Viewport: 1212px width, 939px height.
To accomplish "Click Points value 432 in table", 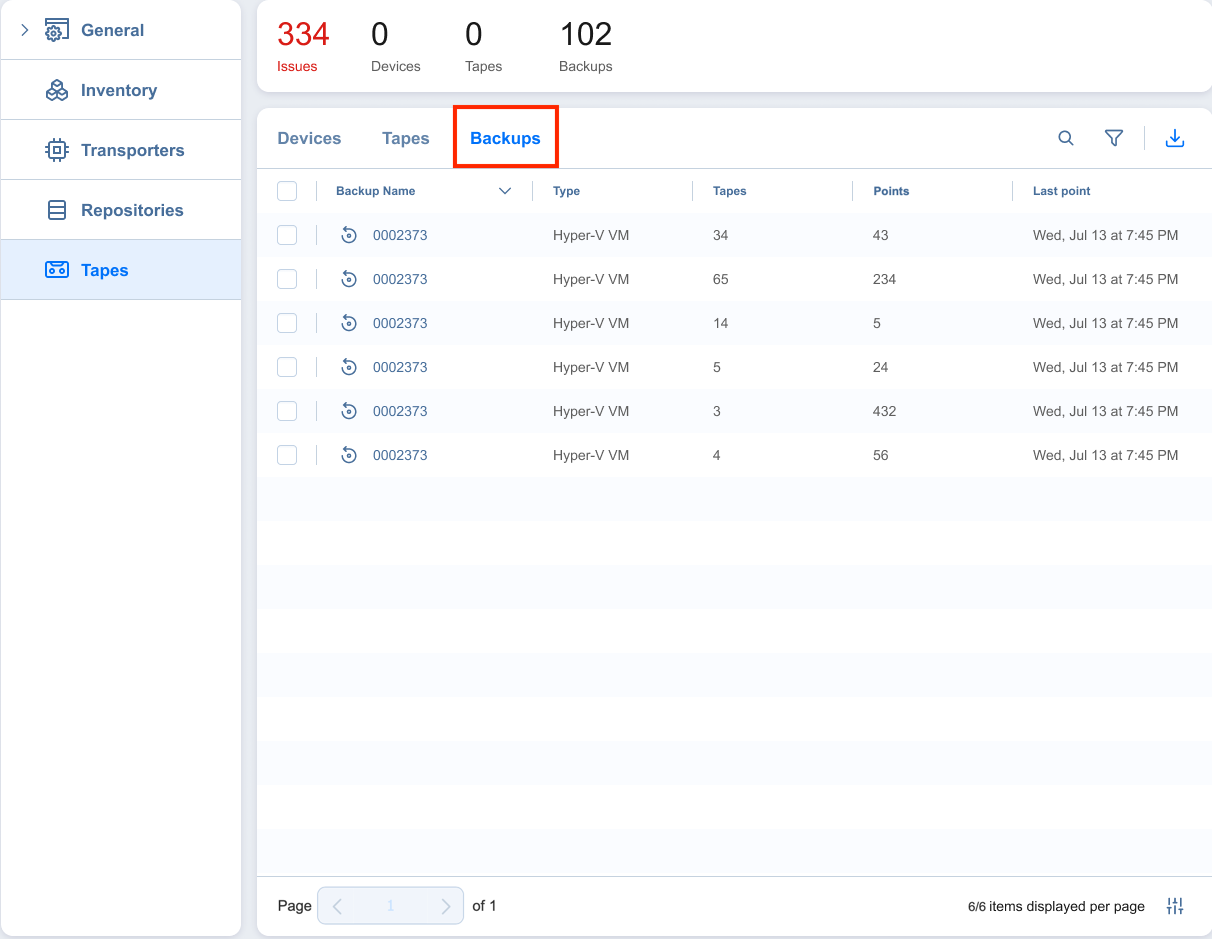I will 885,411.
